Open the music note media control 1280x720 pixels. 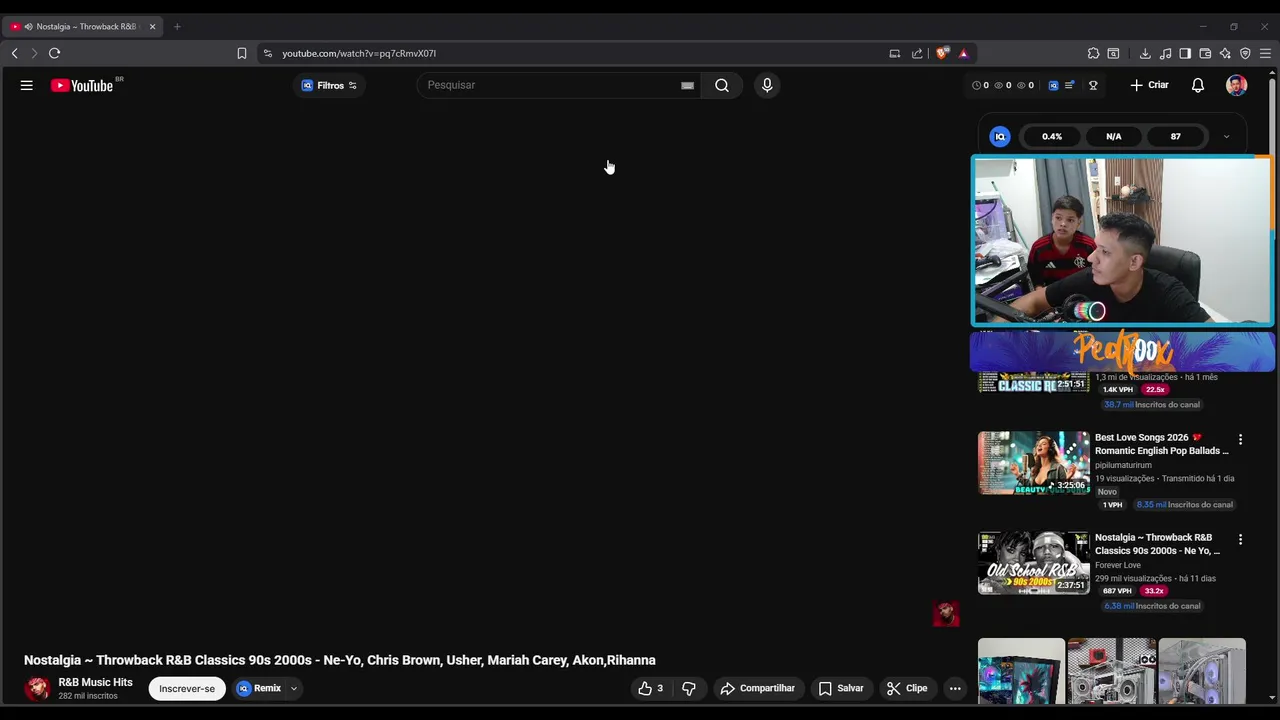click(1165, 53)
